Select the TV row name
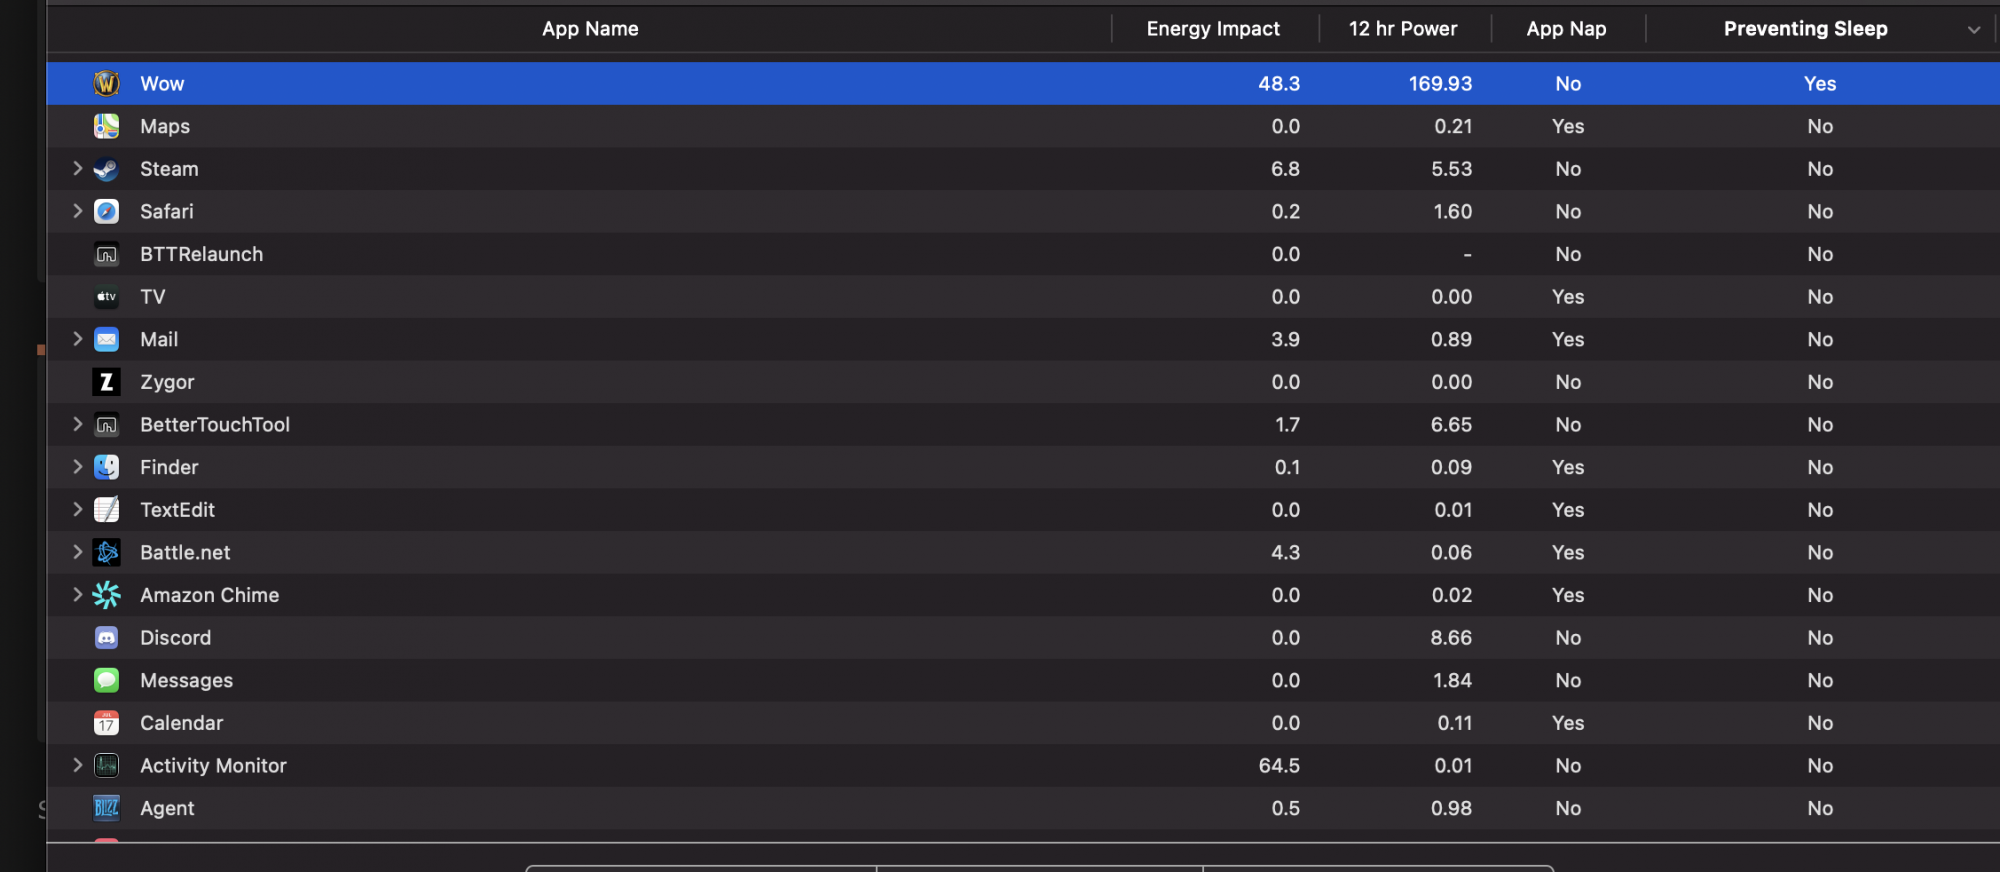This screenshot has height=872, width=2000. pos(153,297)
